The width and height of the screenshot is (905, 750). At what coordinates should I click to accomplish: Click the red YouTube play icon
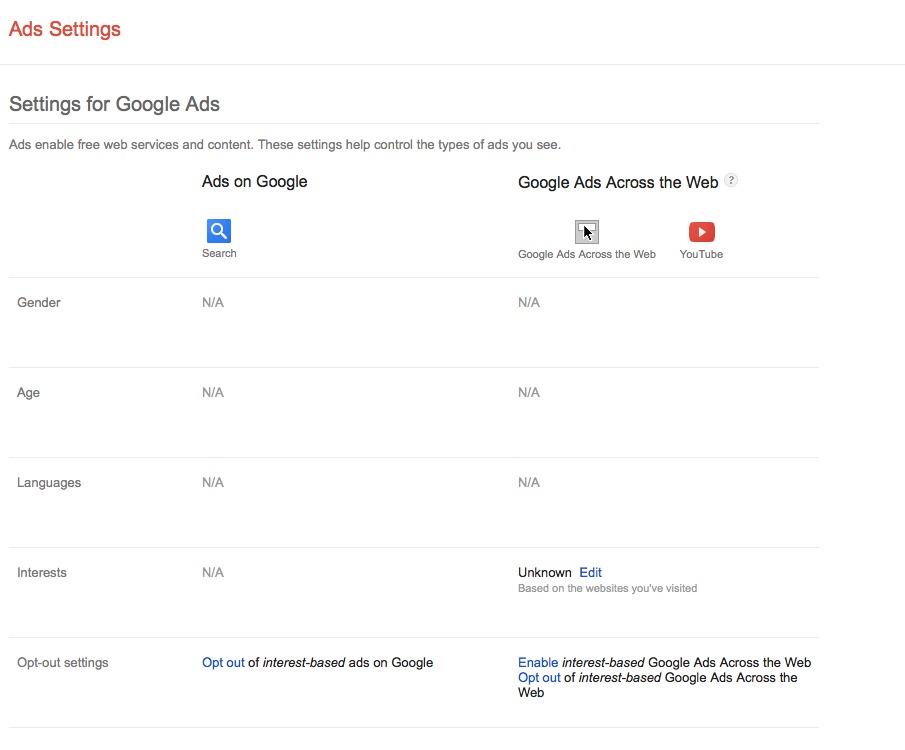click(x=701, y=232)
